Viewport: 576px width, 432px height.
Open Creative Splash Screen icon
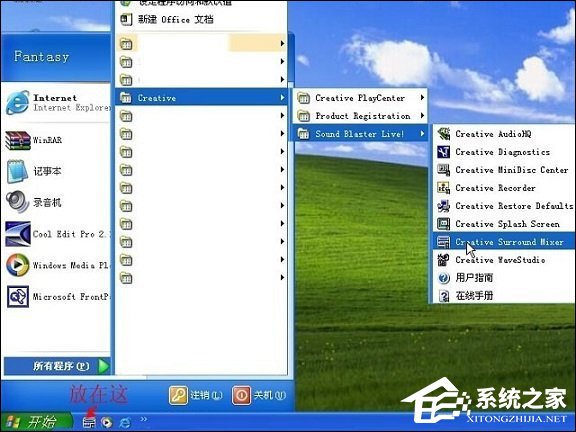pyautogui.click(x=443, y=224)
